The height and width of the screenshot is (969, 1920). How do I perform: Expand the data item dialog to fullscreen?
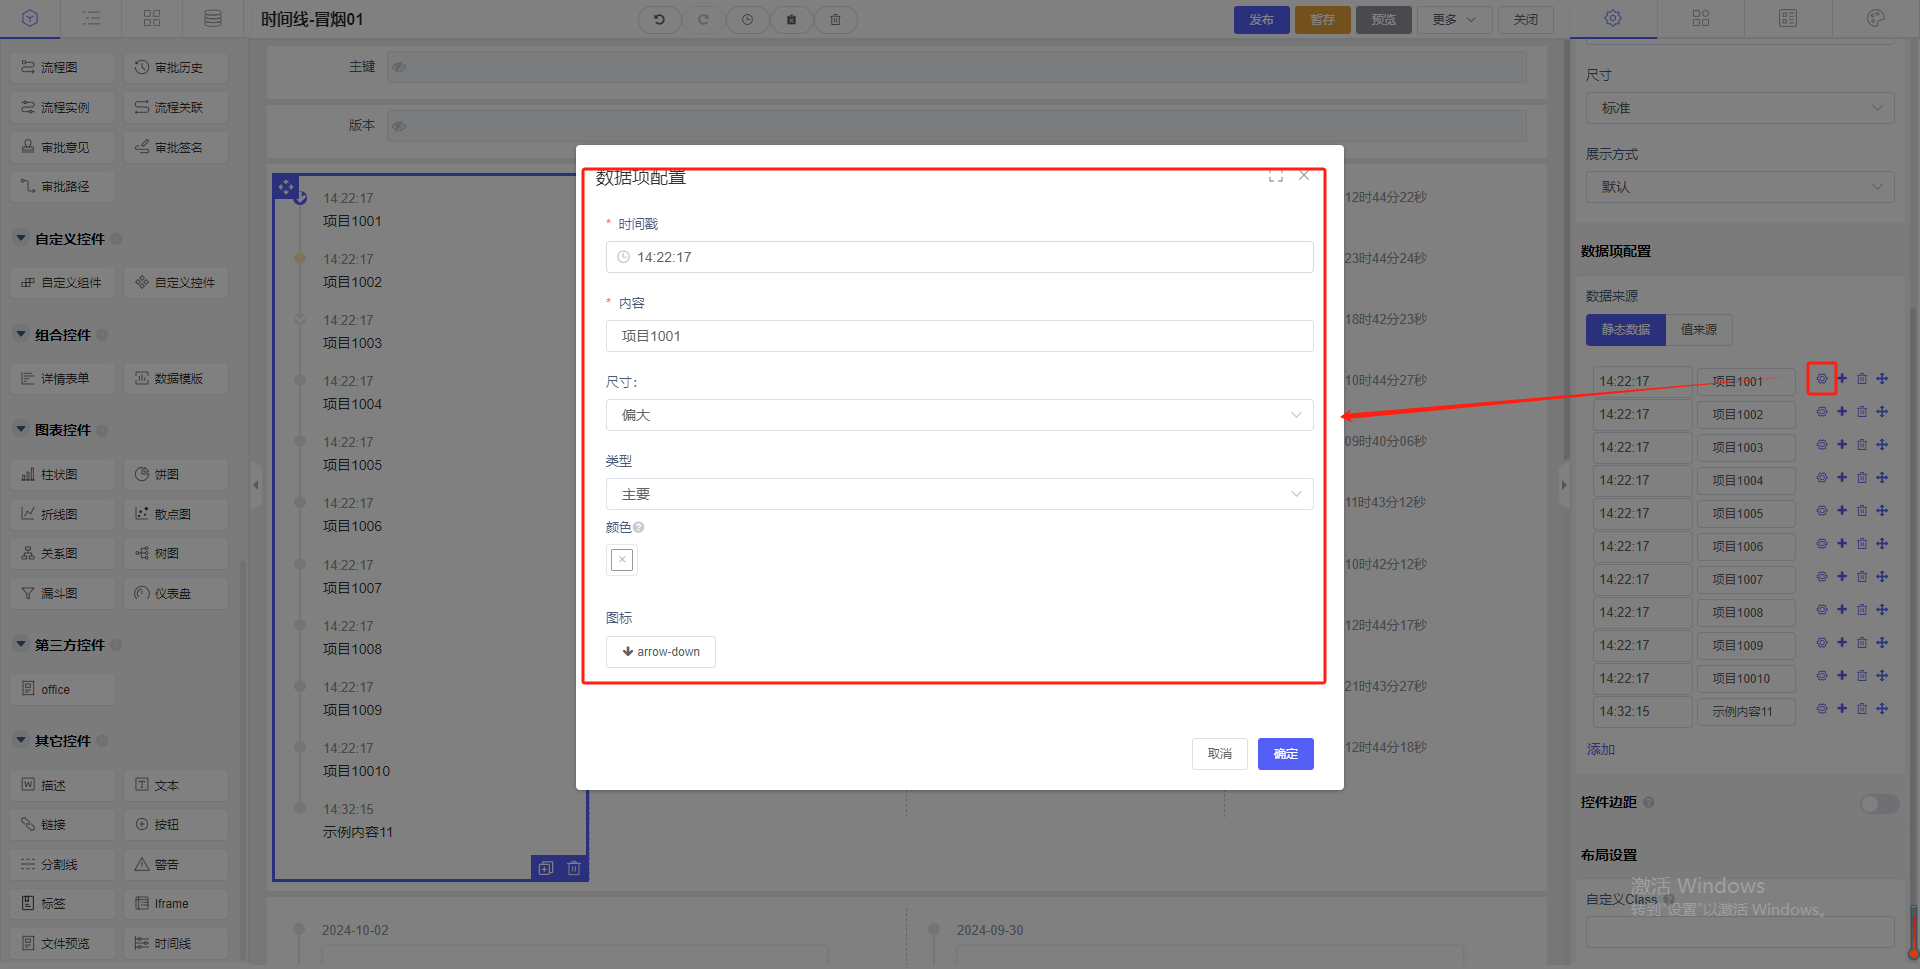pos(1275,177)
